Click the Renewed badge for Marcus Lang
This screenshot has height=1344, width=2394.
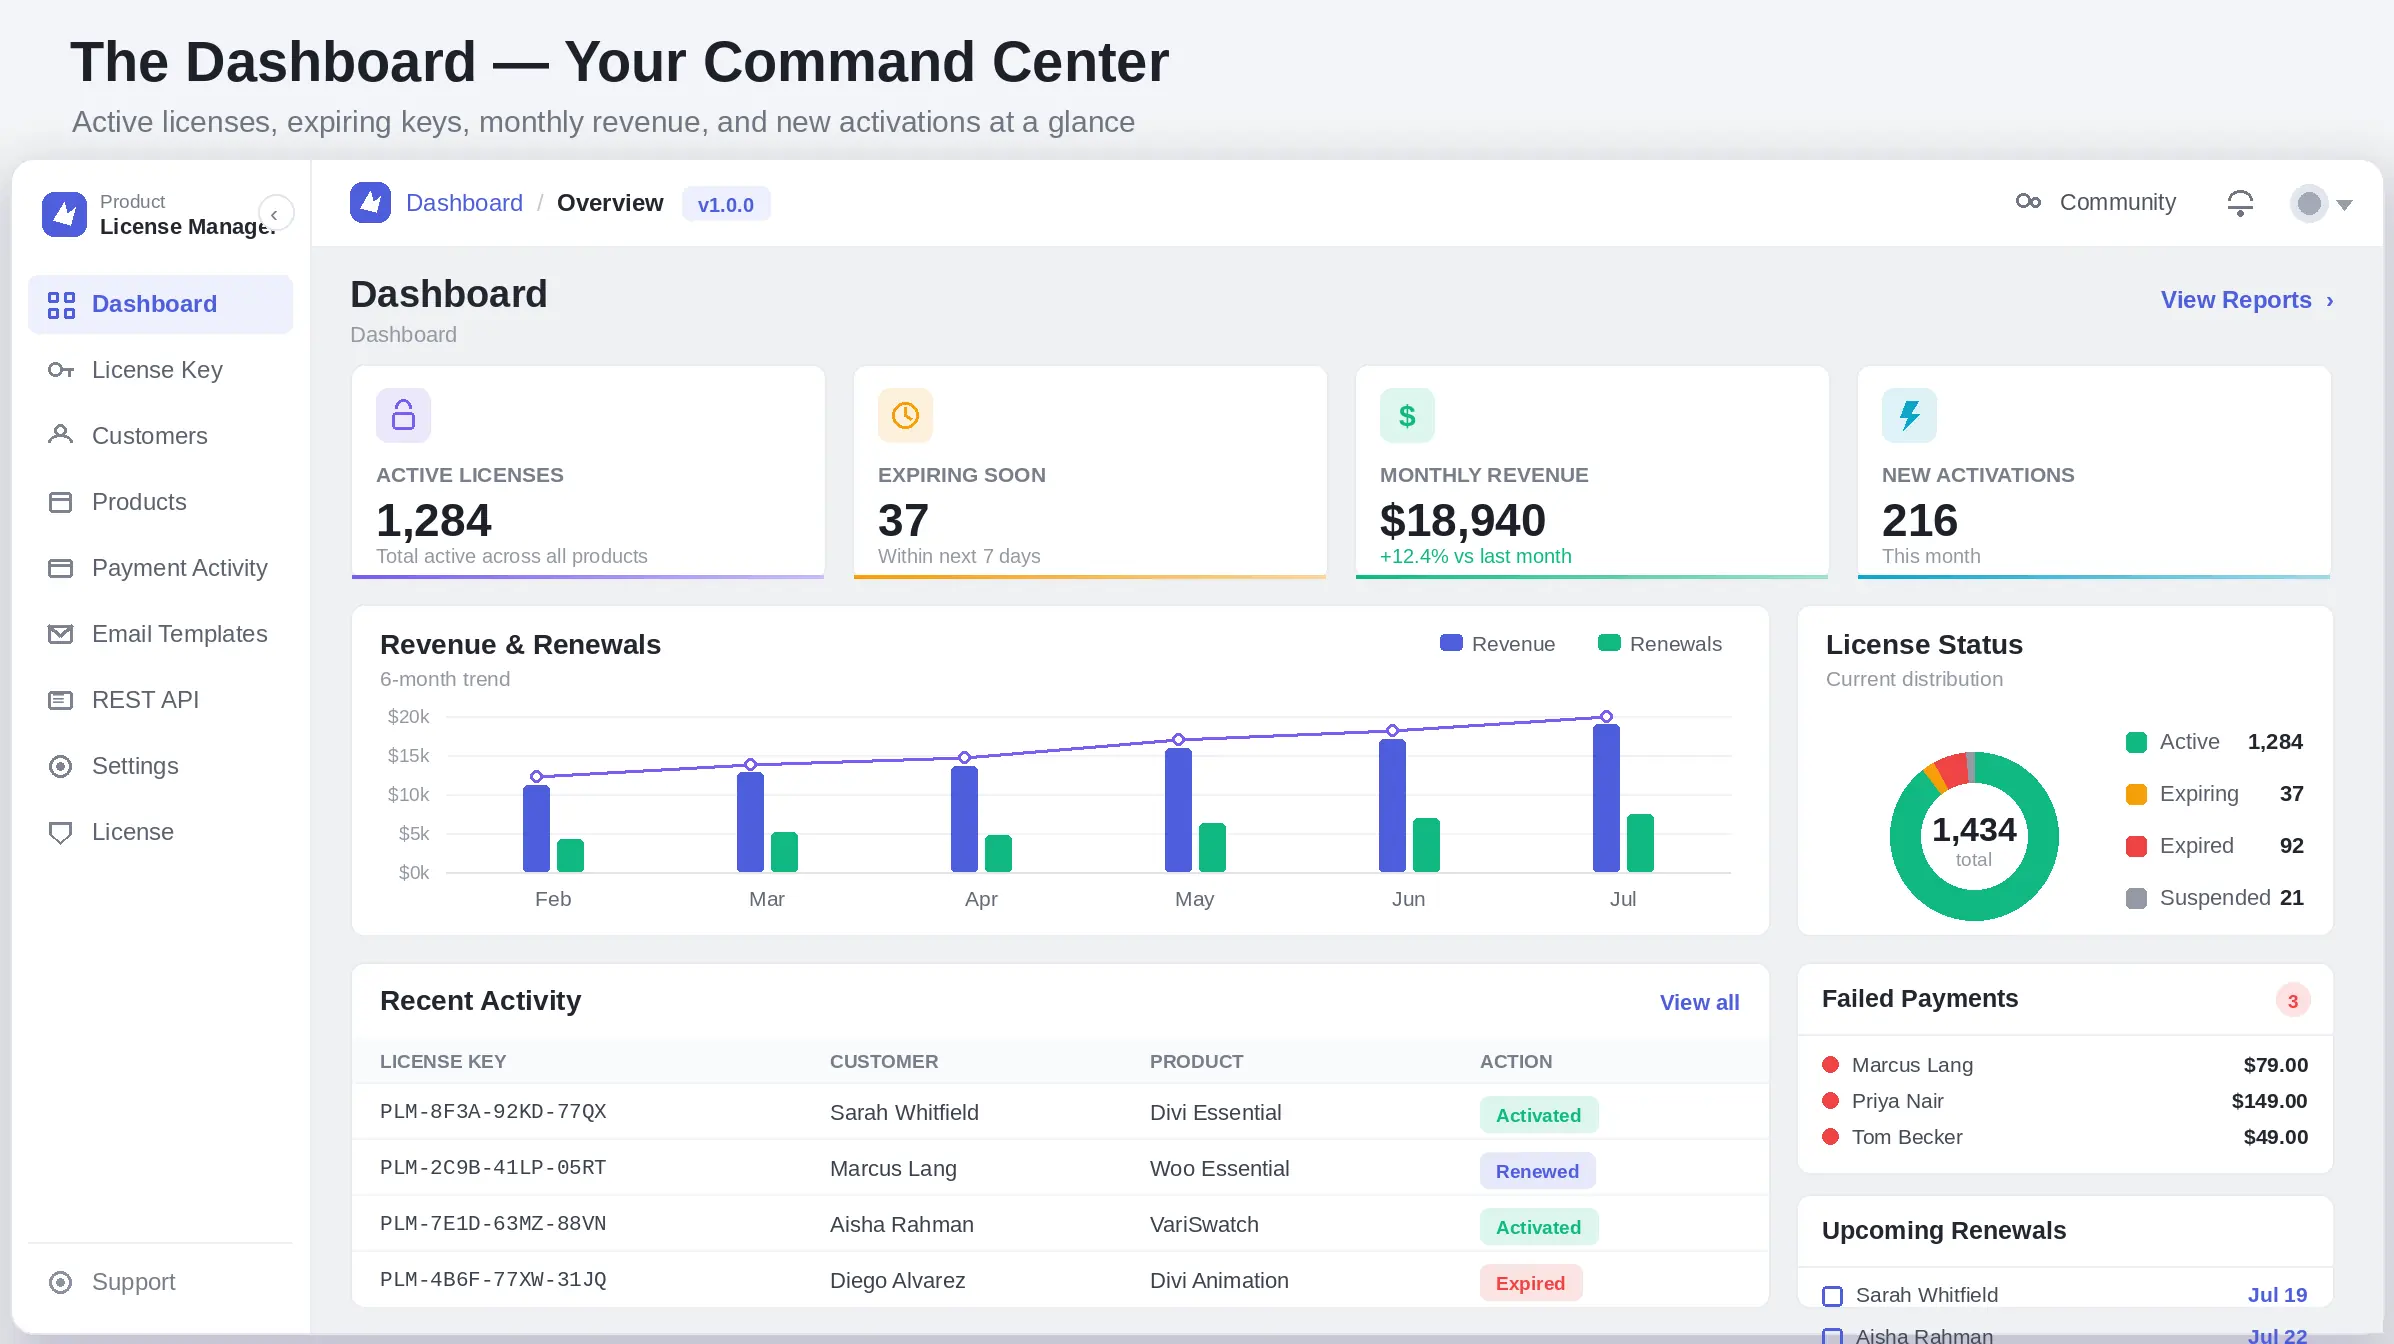point(1537,1171)
